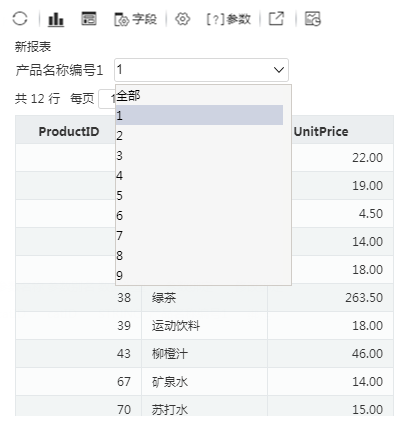Image resolution: width=420 pixels, height=433 pixels.
Task: Open the table layout icon
Action: coord(89,18)
